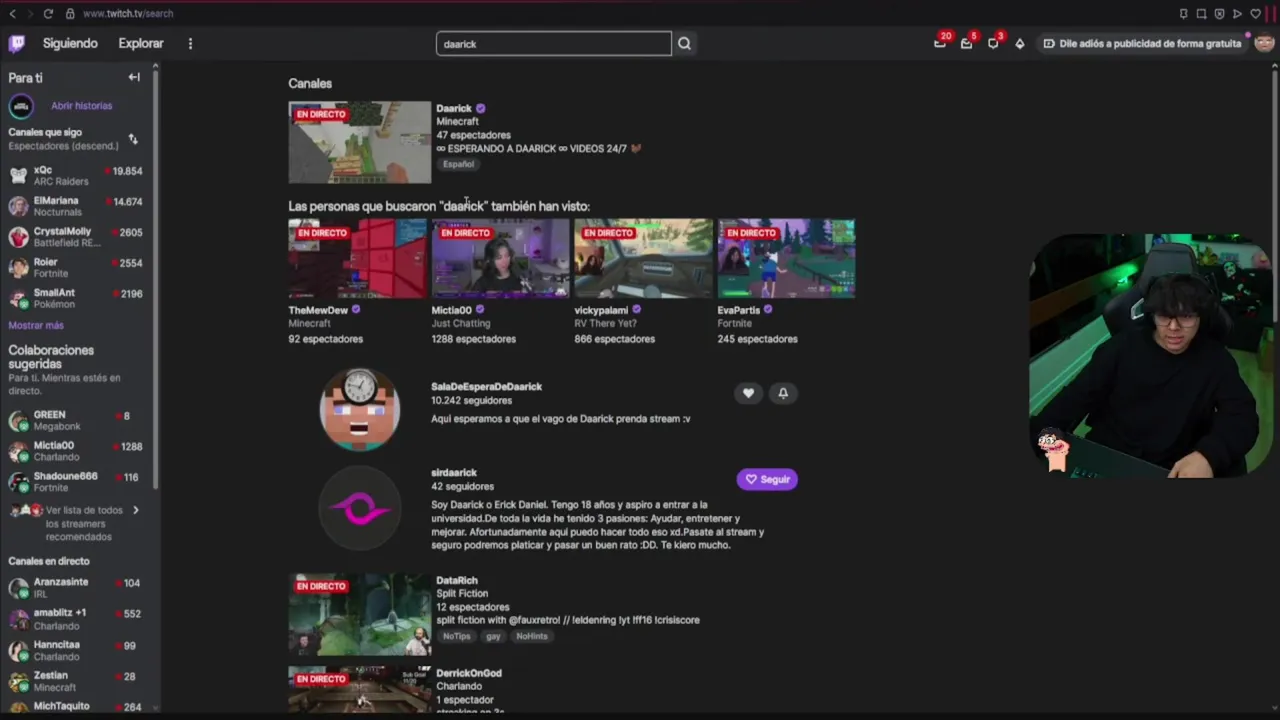Image resolution: width=1280 pixels, height=720 pixels.
Task: Click the NoHints tag
Action: (532, 636)
